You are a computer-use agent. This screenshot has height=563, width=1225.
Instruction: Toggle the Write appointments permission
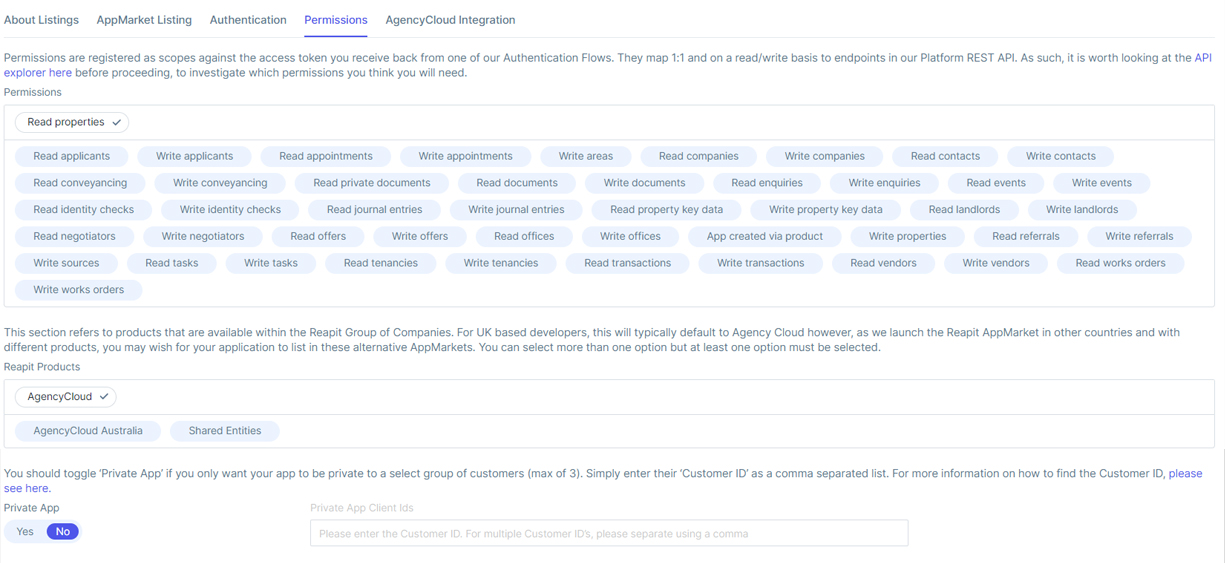tap(465, 156)
